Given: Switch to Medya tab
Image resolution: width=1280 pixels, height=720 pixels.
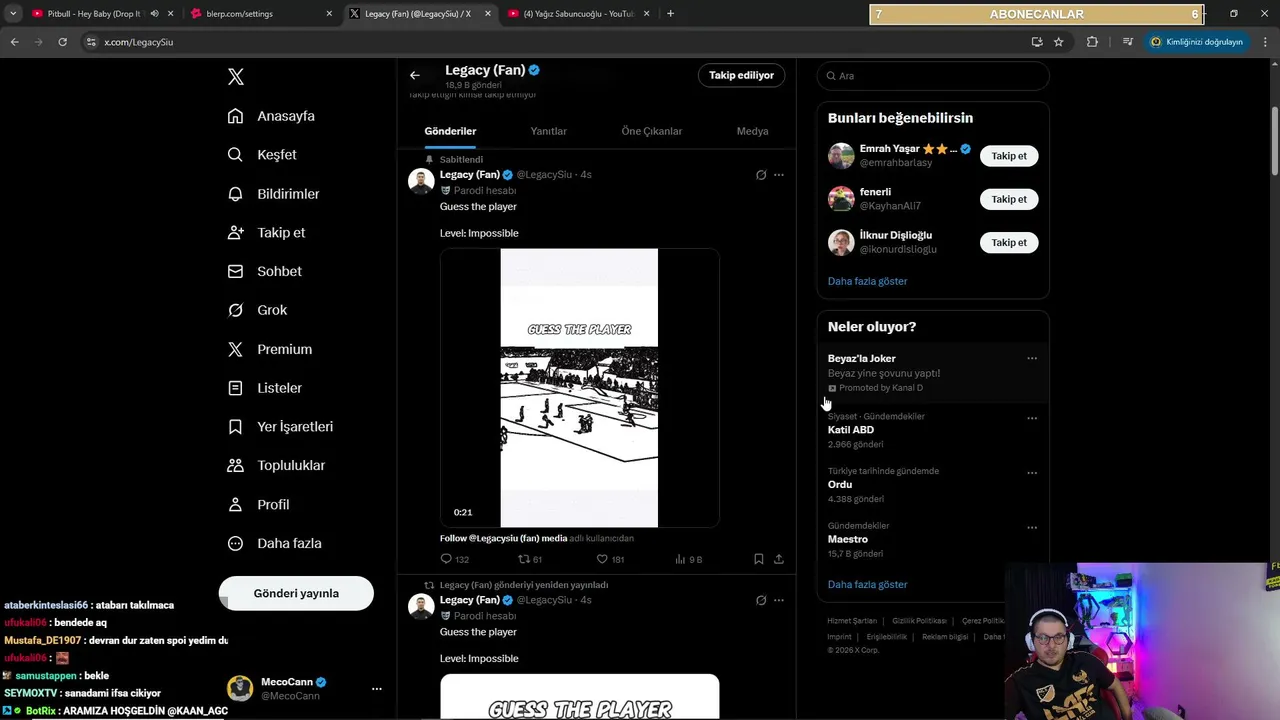Looking at the screenshot, I should coord(752,131).
